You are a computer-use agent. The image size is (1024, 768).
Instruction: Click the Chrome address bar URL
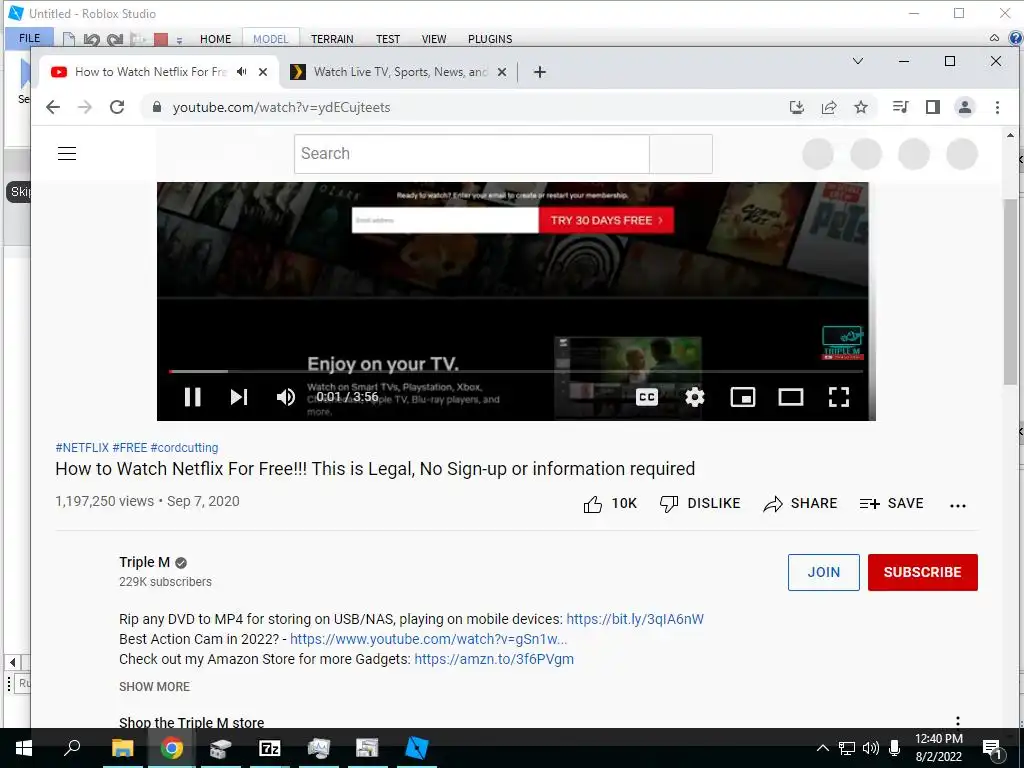point(281,107)
